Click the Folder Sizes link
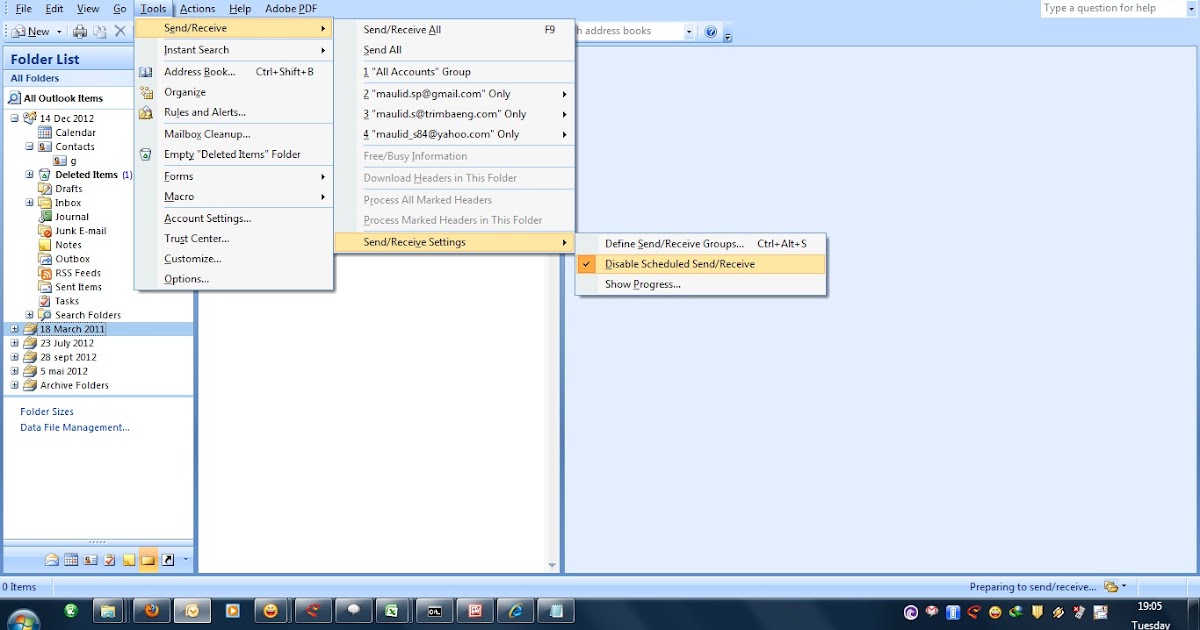 coord(47,412)
